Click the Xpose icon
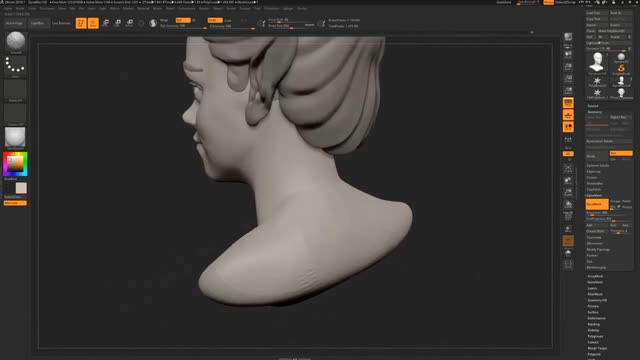Image resolution: width=640 pixels, height=360 pixels. coord(568,265)
